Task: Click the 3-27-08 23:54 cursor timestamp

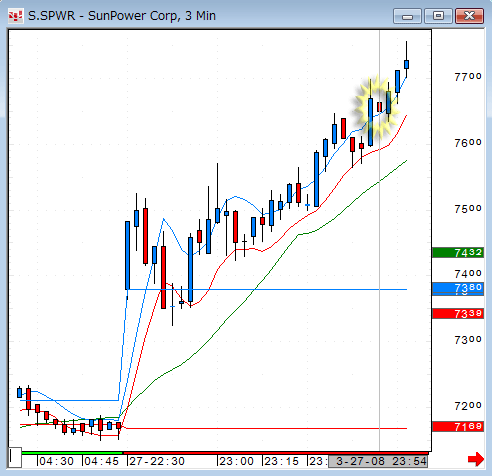Action: click(379, 461)
